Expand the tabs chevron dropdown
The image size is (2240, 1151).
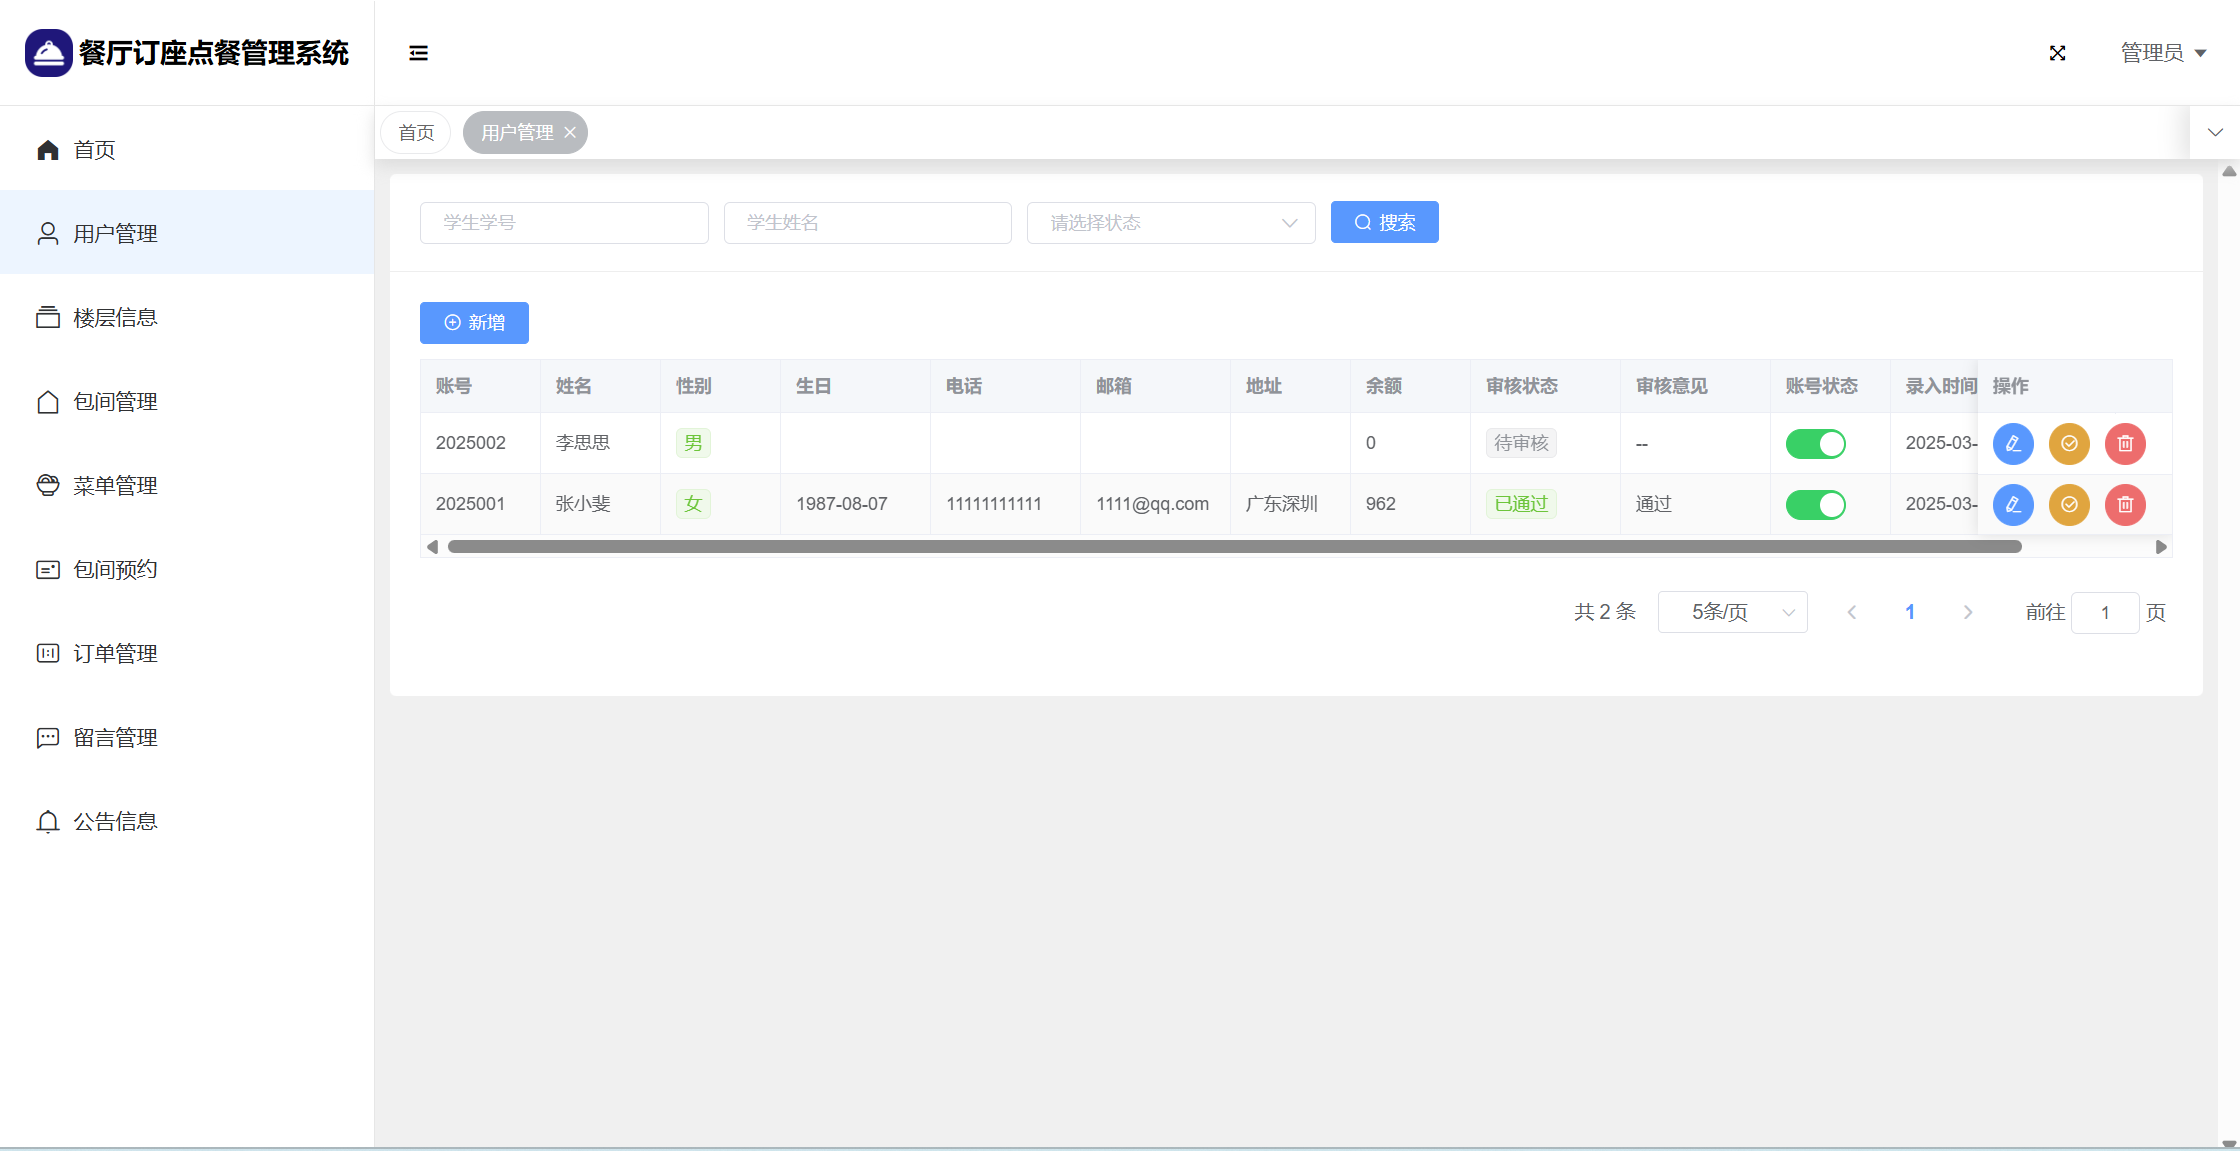(x=2215, y=133)
